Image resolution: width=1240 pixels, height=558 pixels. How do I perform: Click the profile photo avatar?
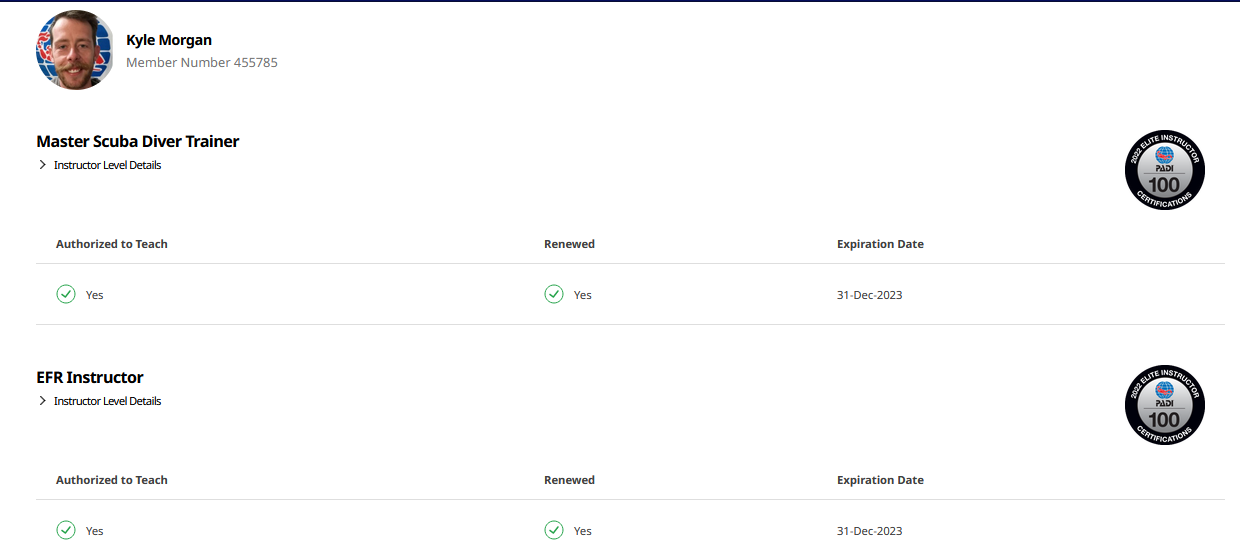pos(75,50)
